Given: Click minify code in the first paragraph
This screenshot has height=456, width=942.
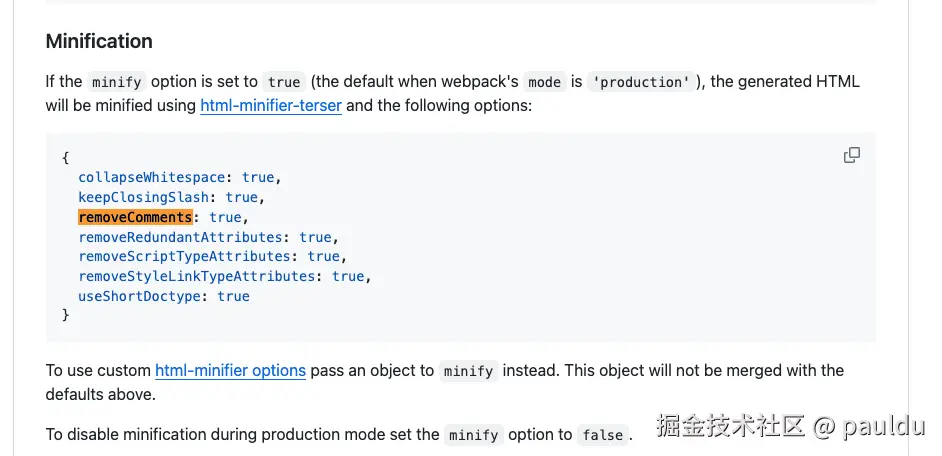Looking at the screenshot, I should coord(116,82).
